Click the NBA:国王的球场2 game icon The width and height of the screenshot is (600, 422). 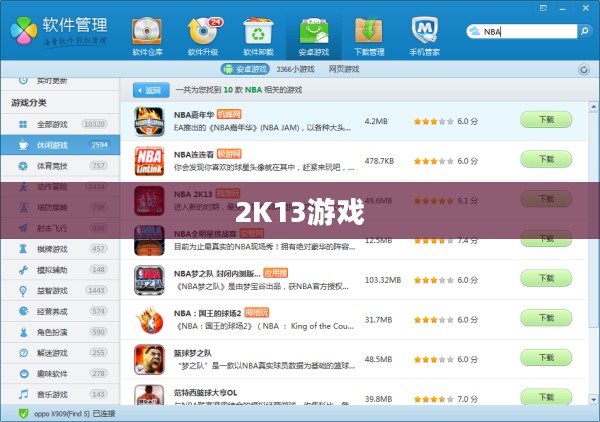click(149, 320)
